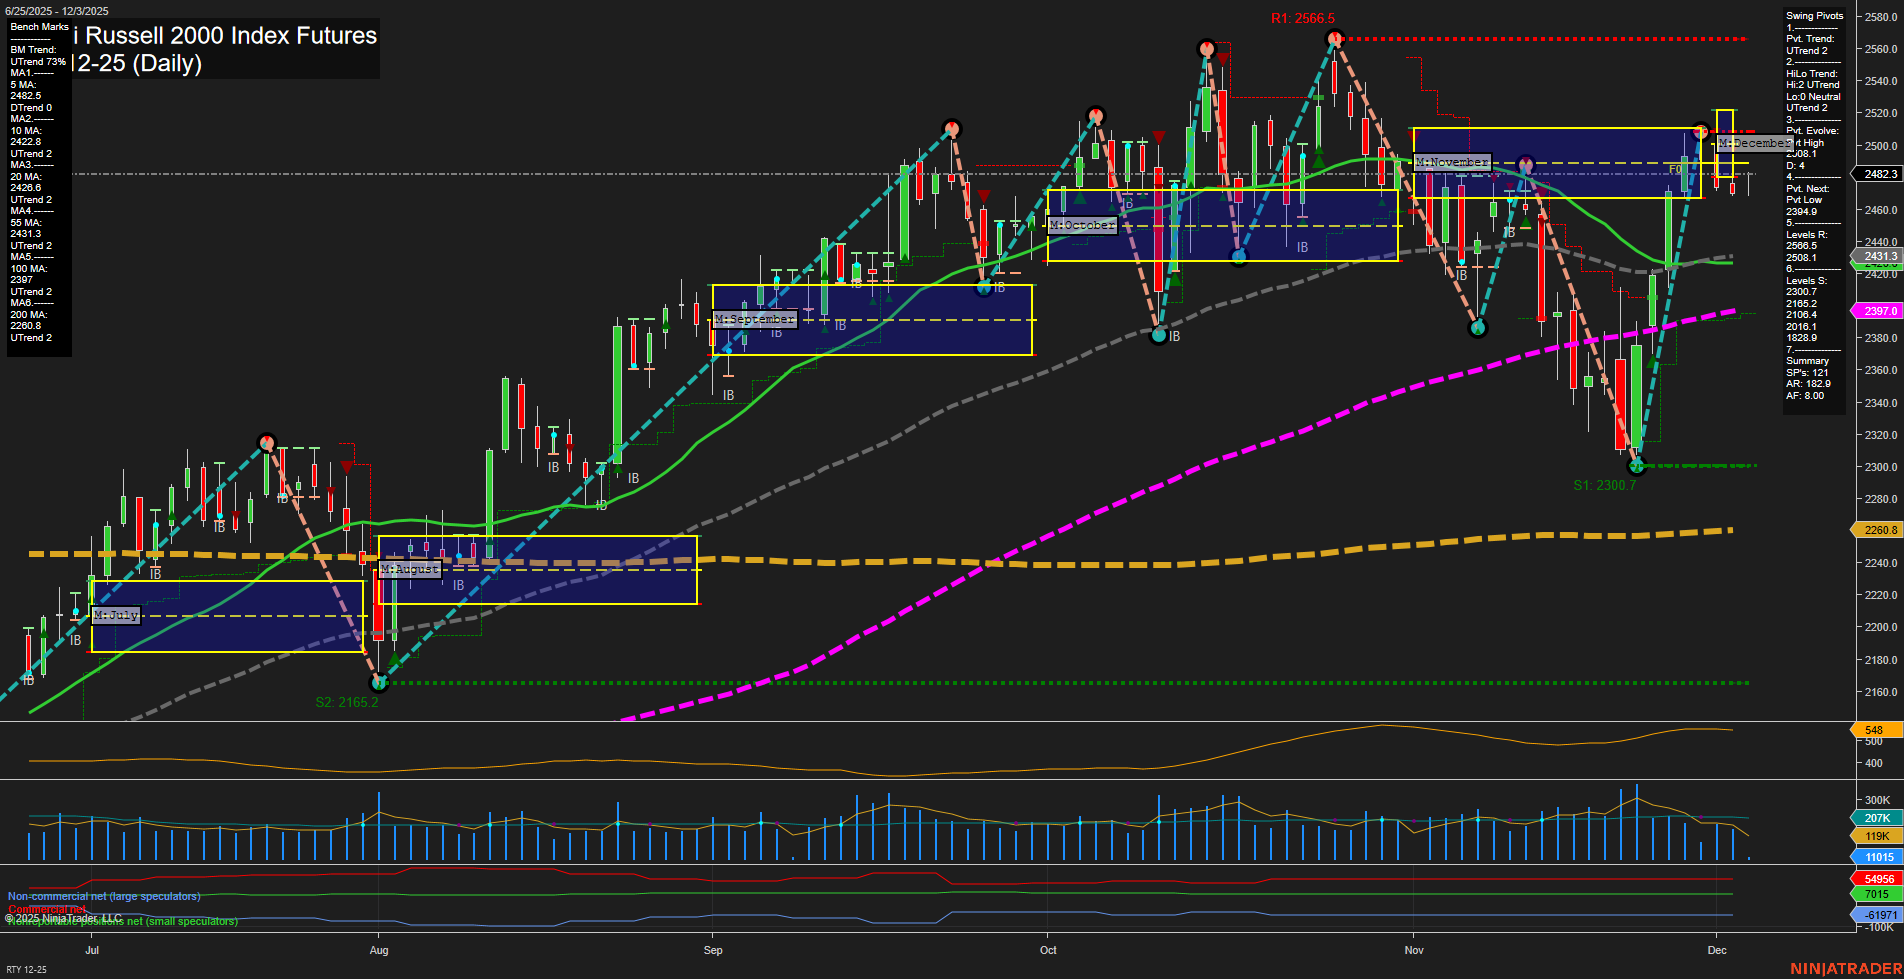Click the Aug label on the time axis

point(379,950)
